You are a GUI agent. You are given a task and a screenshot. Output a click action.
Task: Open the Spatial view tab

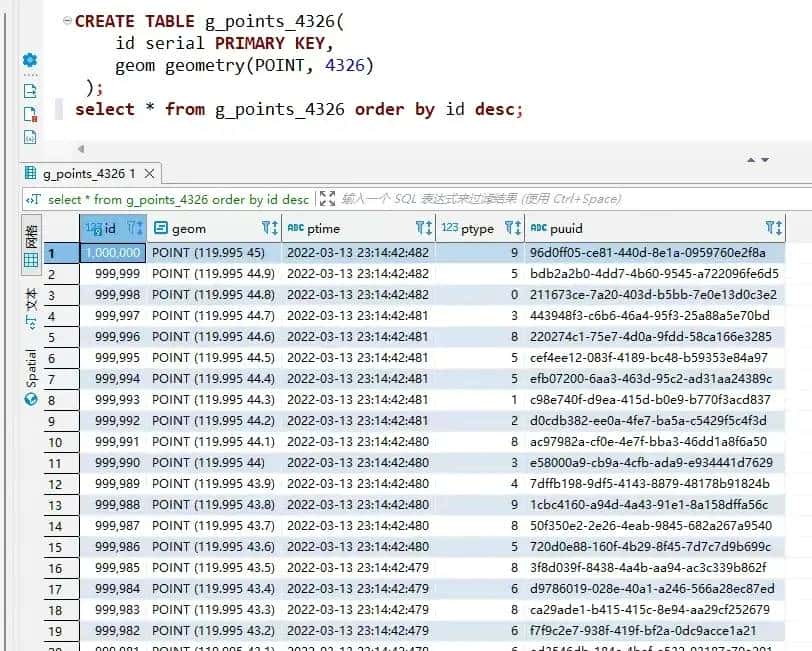point(31,375)
